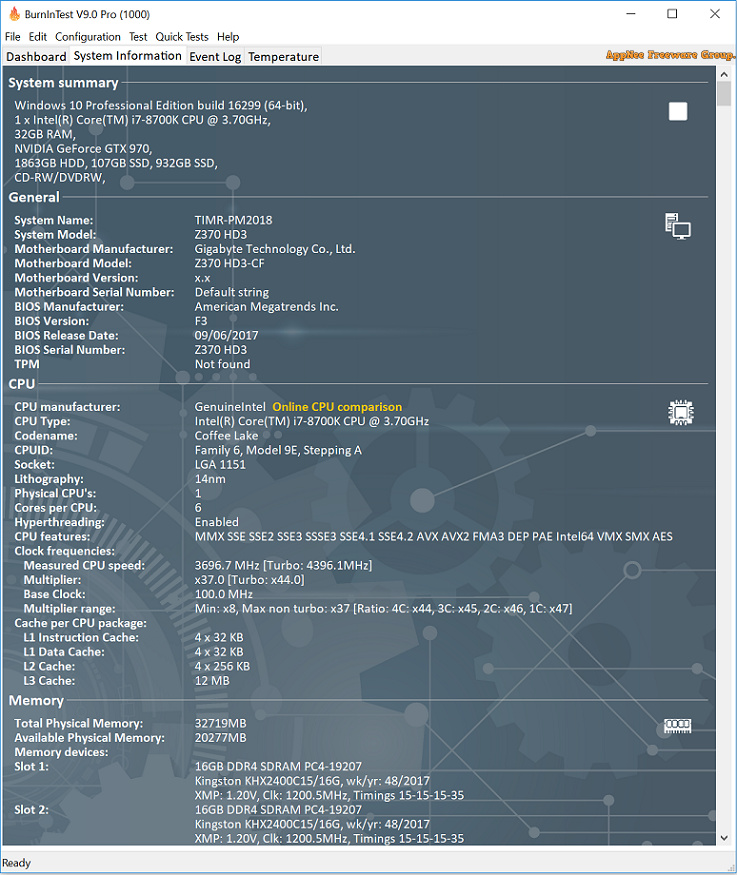737x875 pixels.
Task: Open the File menu
Action: (13, 37)
